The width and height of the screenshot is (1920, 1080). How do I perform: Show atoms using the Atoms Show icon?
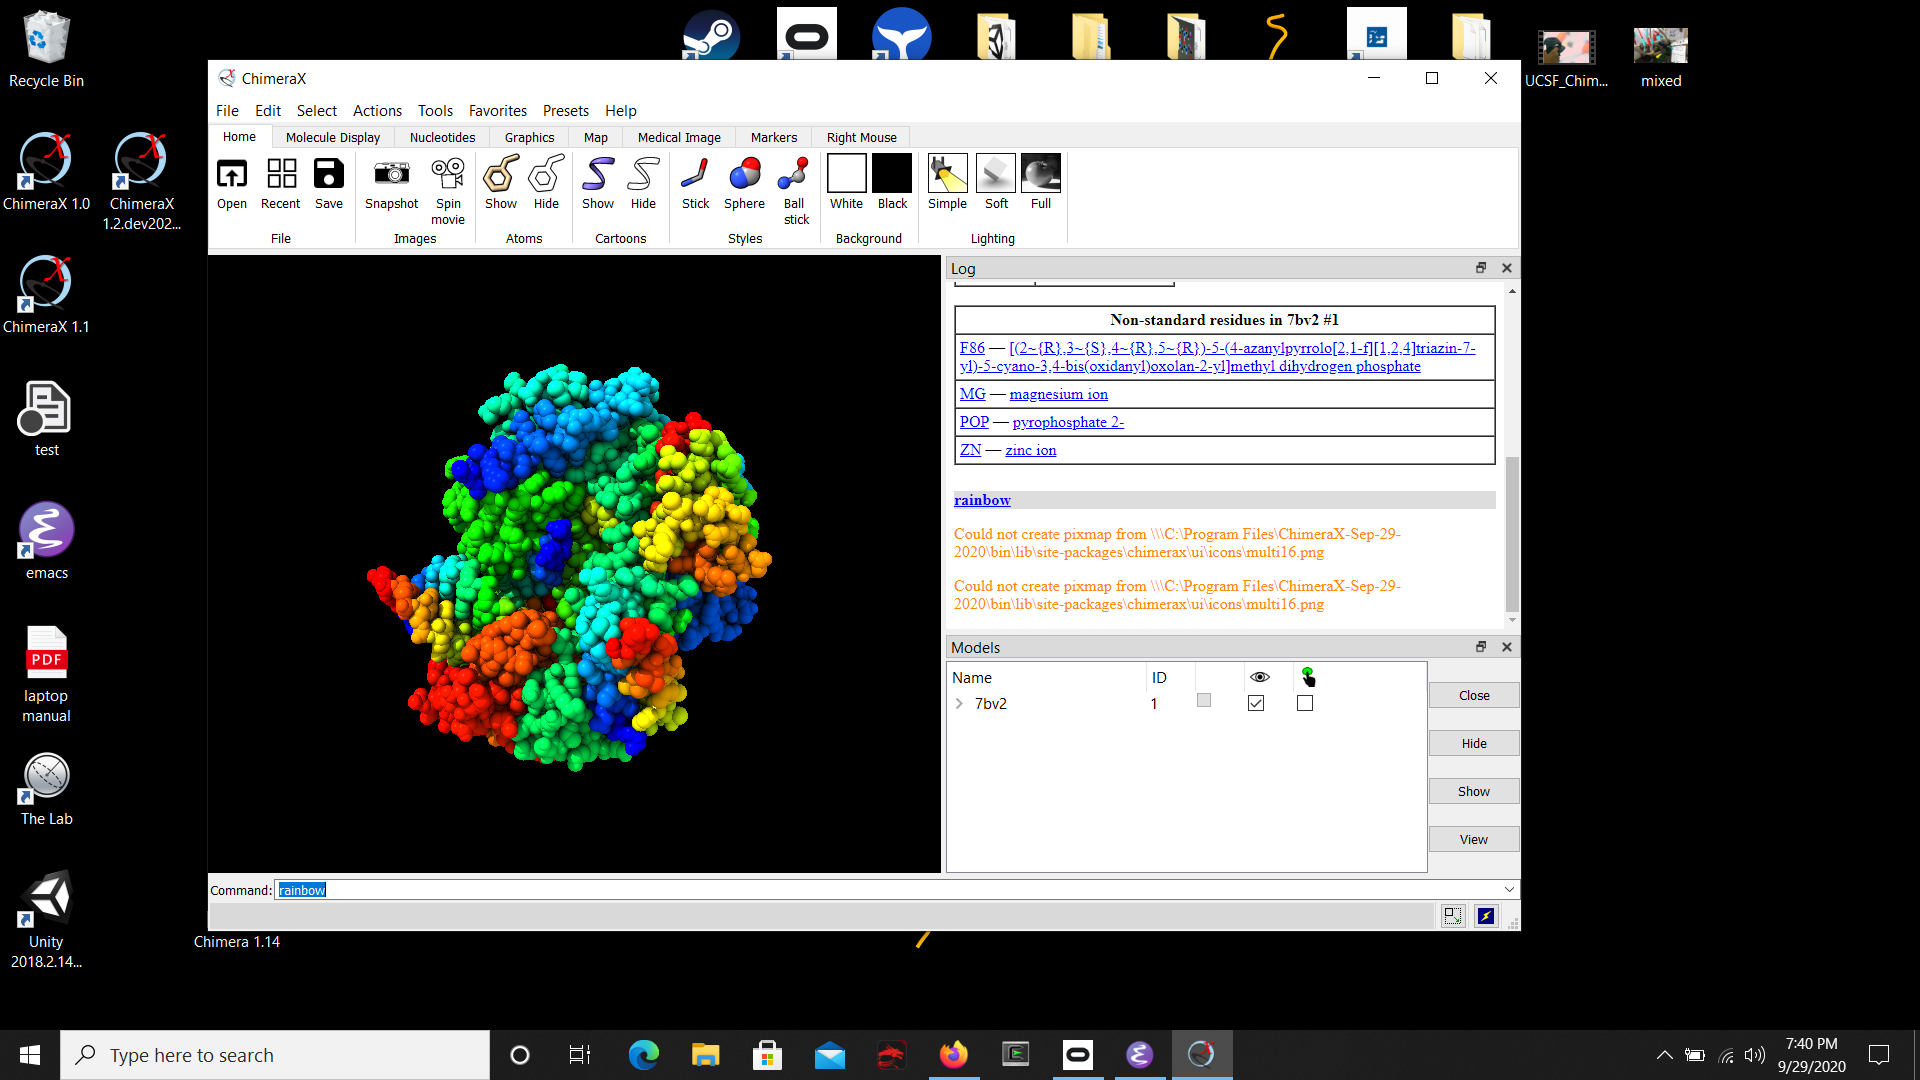point(501,175)
